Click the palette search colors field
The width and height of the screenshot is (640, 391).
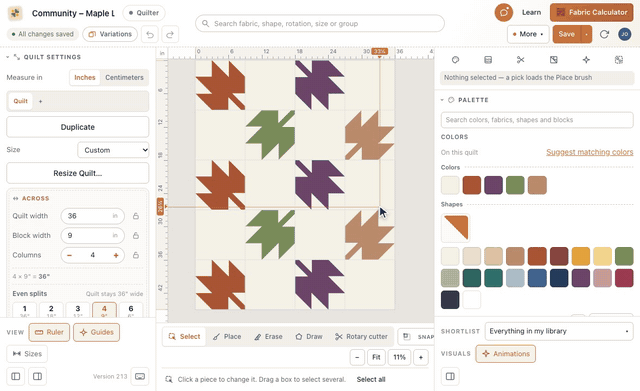[x=537, y=120]
